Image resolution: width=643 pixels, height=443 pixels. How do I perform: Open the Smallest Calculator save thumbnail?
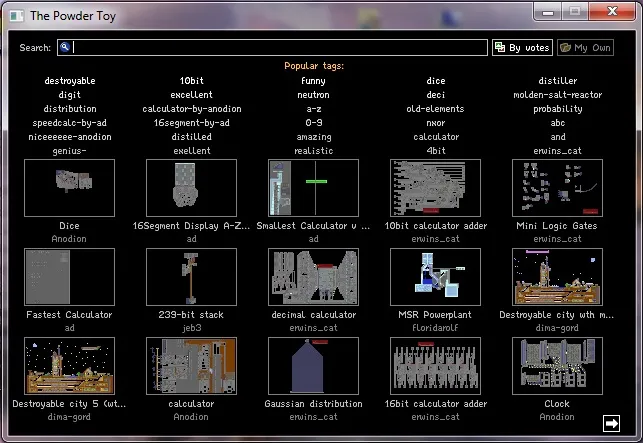click(313, 188)
